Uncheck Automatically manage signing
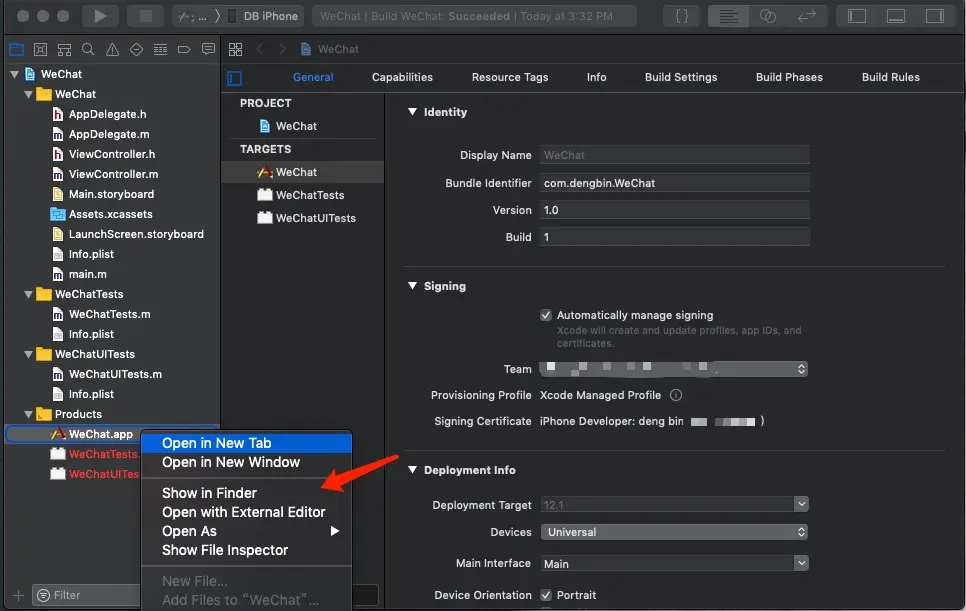This screenshot has width=966, height=611. pos(546,315)
